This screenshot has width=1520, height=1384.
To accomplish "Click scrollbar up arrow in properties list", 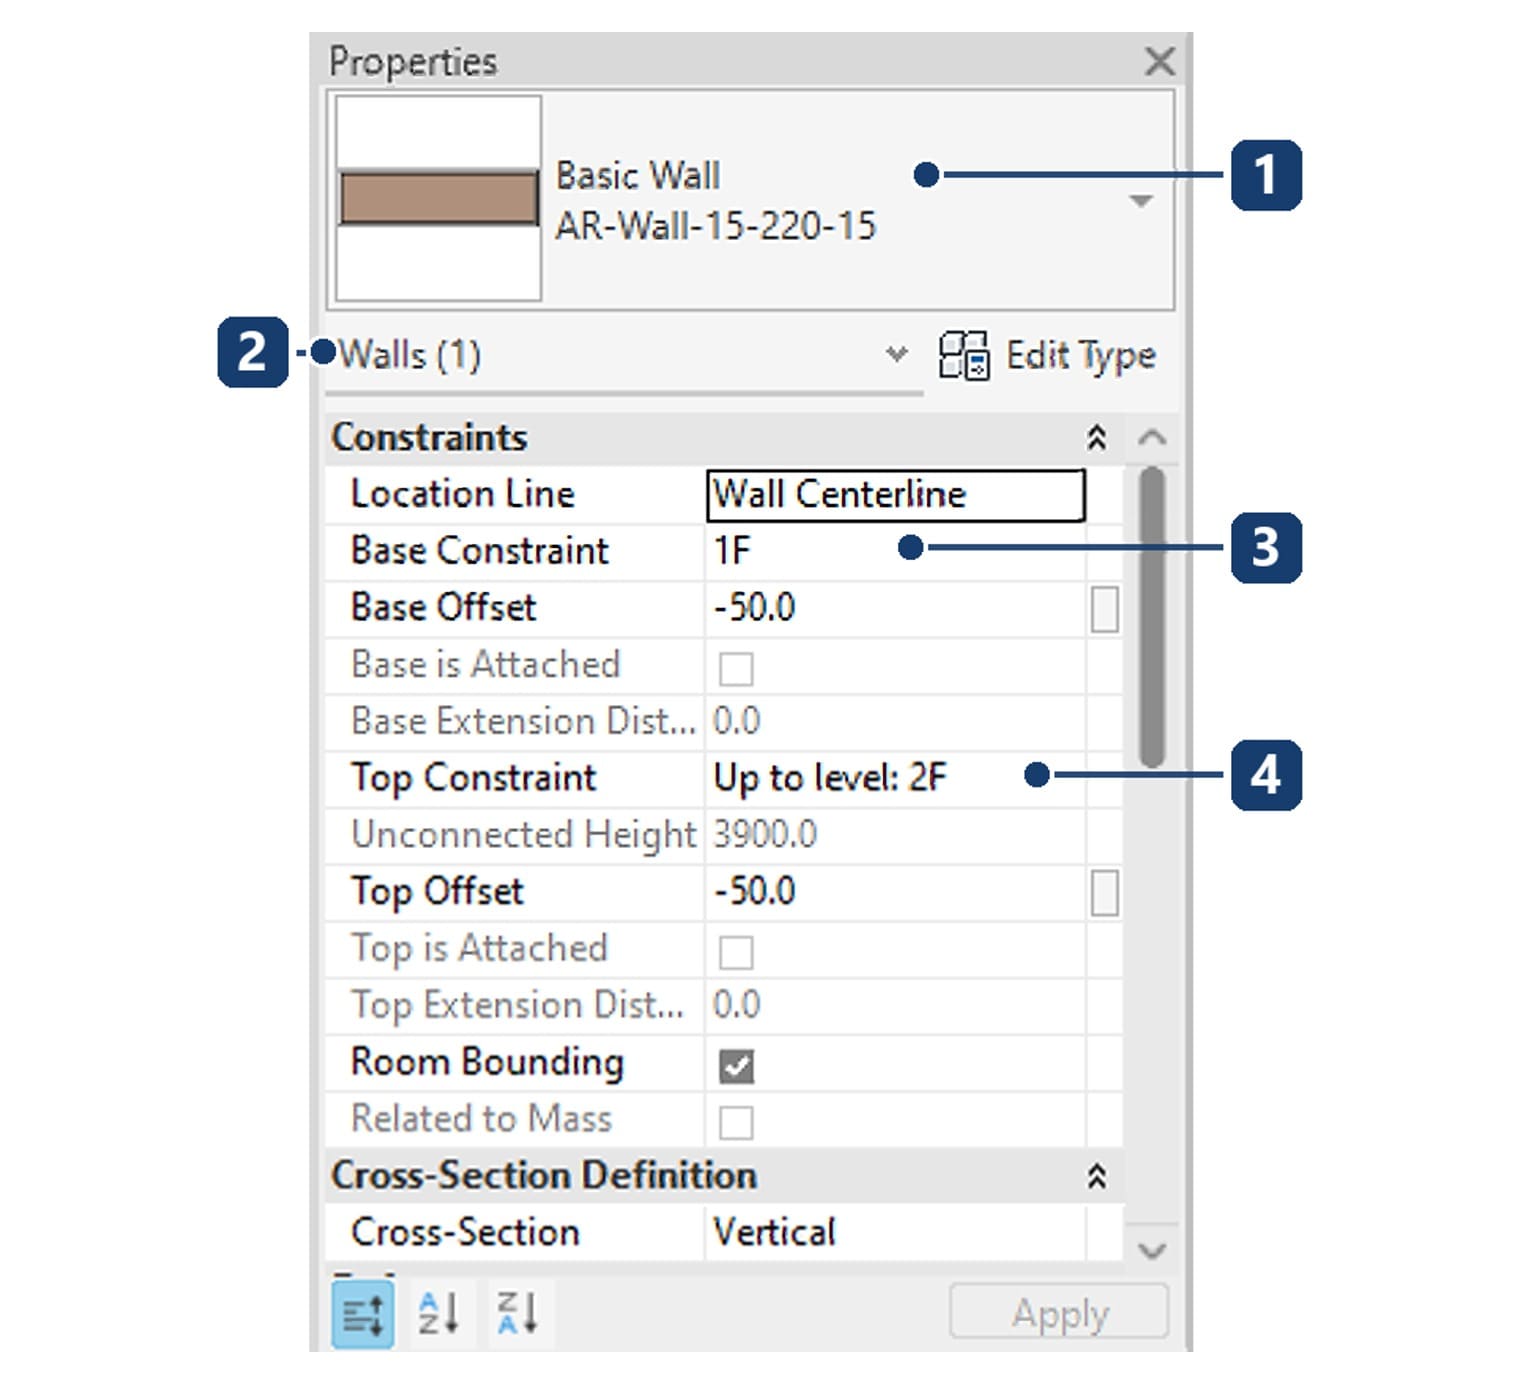I will [x=1152, y=437].
